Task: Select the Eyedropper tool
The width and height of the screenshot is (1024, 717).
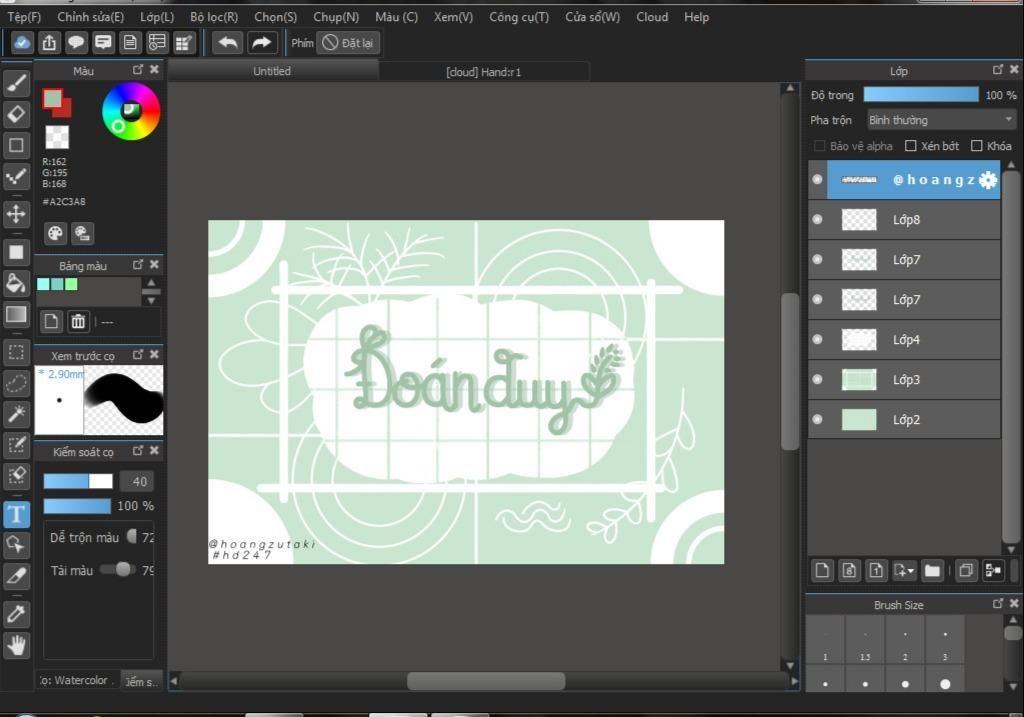Action: 16,614
